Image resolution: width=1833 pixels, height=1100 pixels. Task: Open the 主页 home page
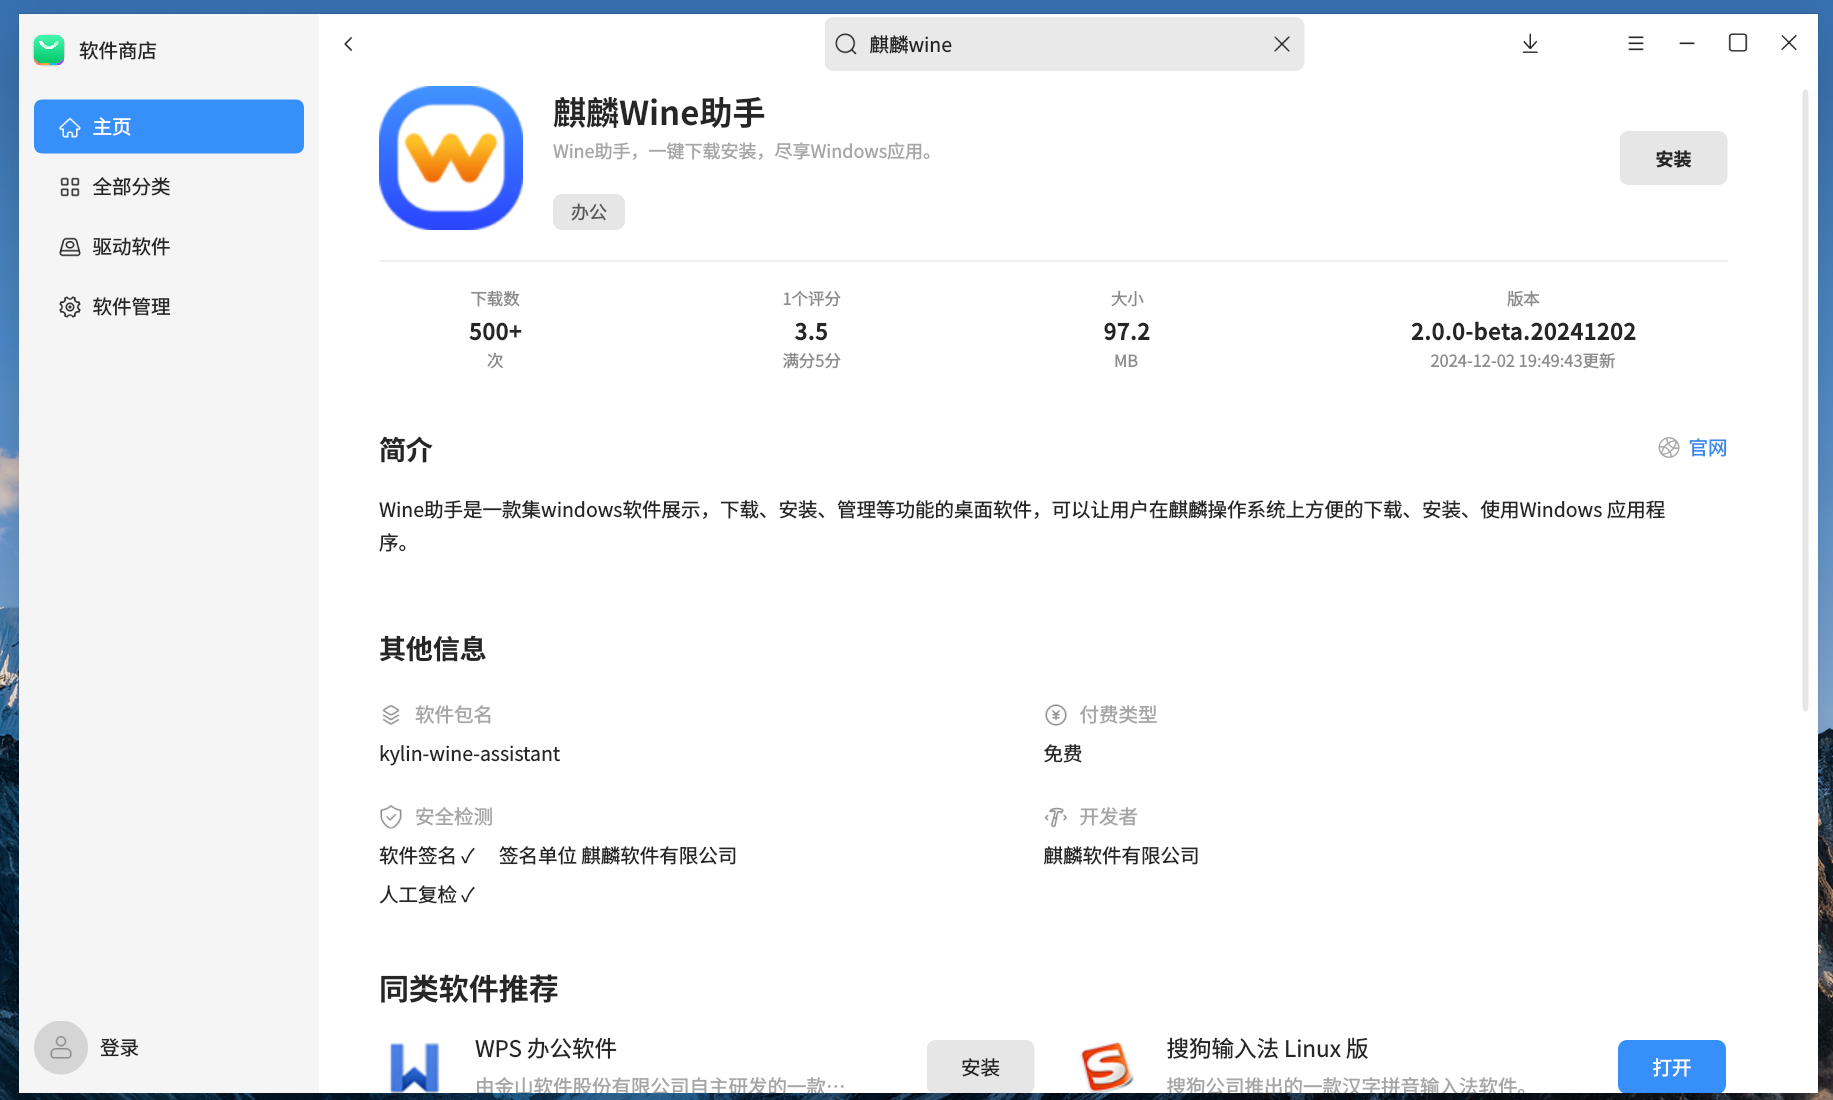(169, 126)
